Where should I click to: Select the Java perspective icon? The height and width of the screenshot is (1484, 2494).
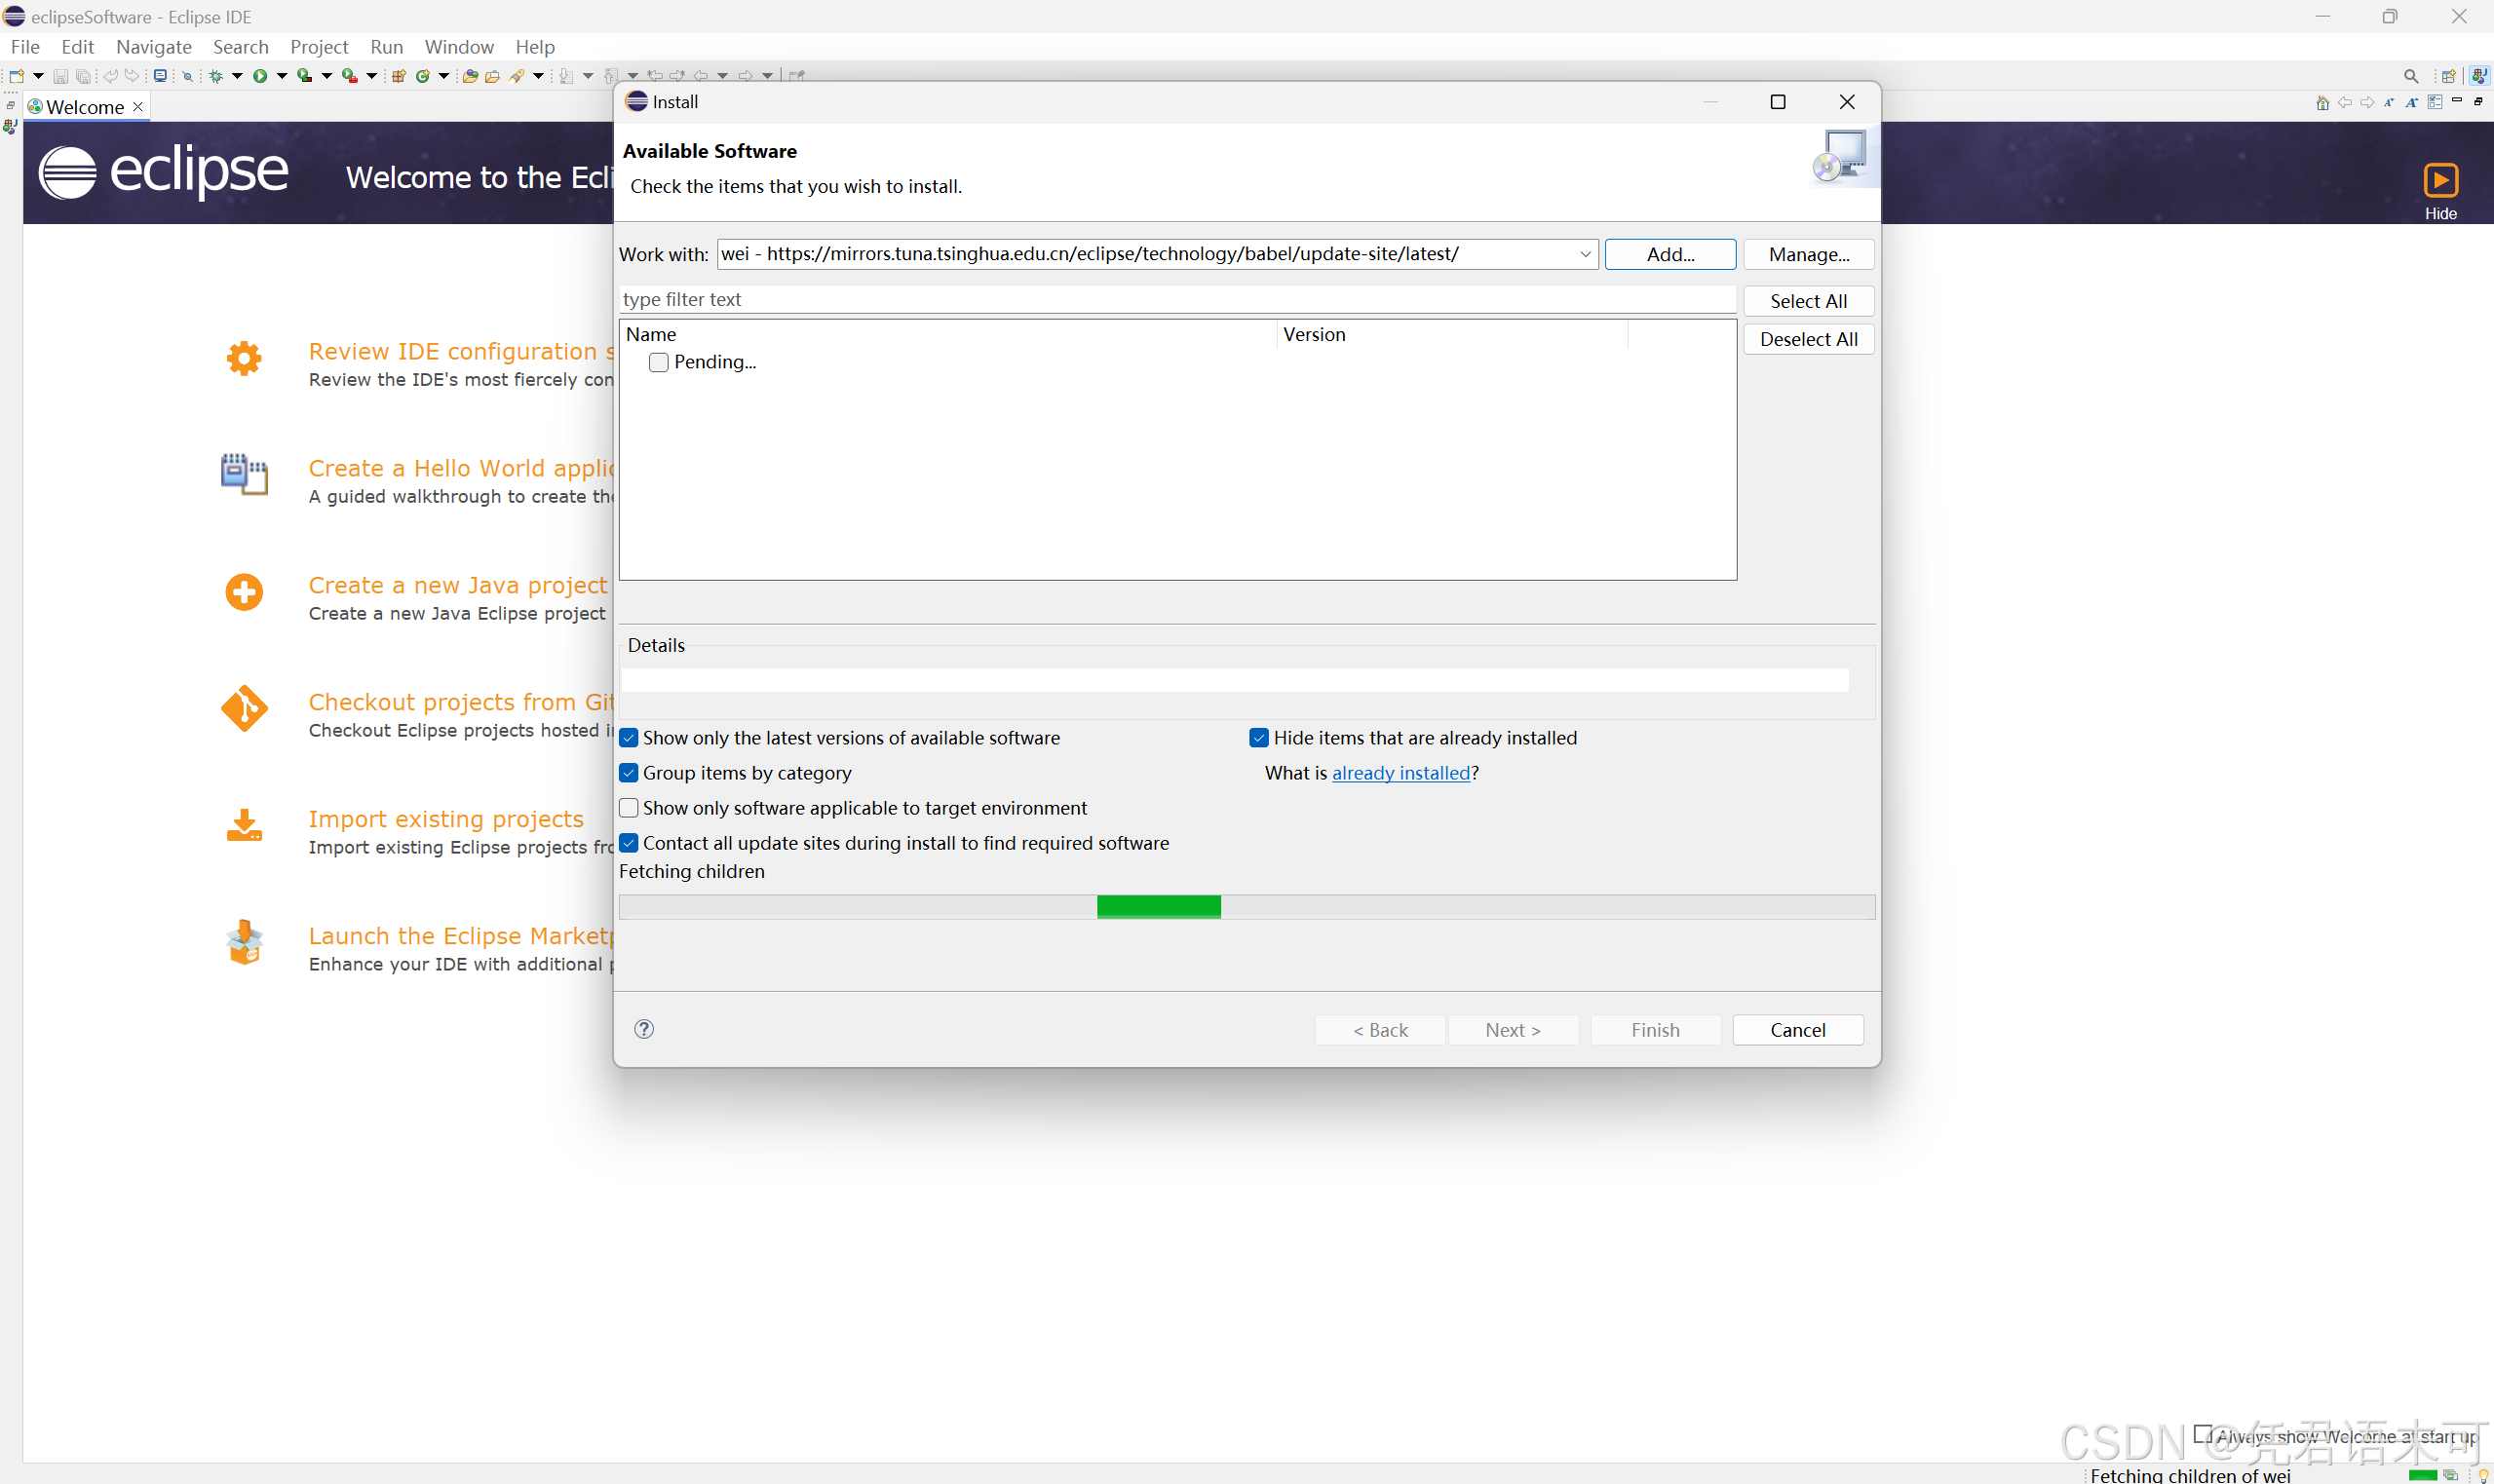[2480, 76]
